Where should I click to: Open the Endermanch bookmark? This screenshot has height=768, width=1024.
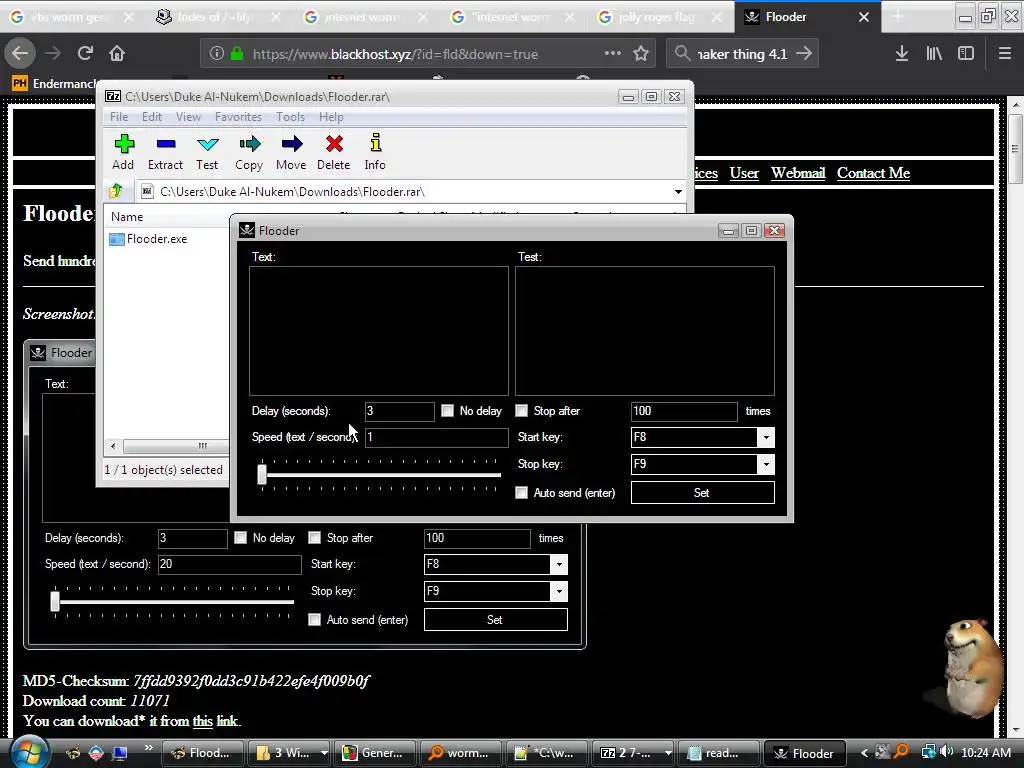[x=55, y=84]
